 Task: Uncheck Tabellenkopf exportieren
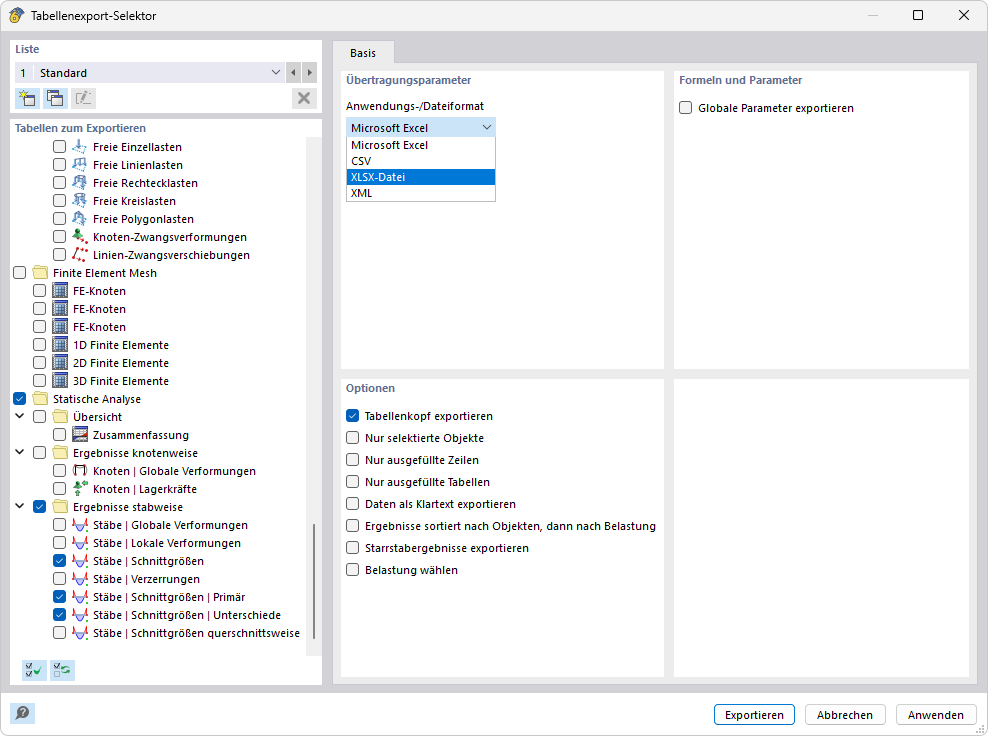(352, 415)
